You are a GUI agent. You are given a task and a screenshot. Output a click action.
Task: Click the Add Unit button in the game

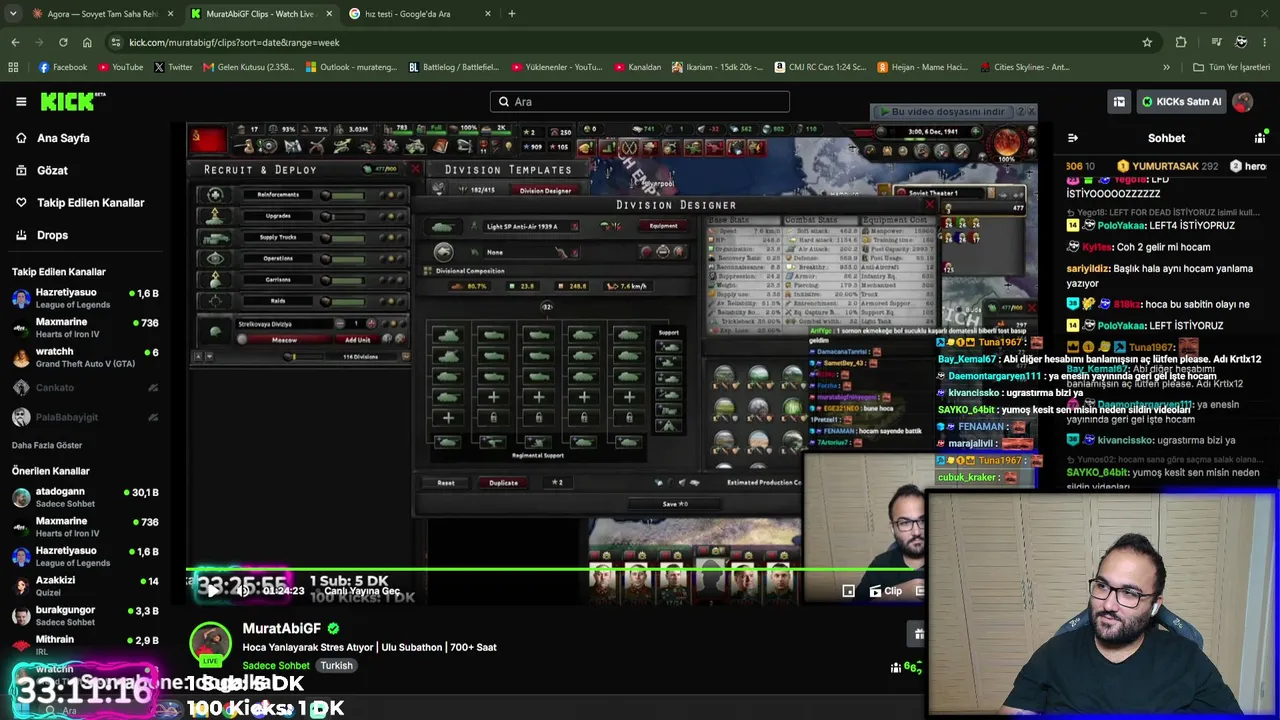[358, 340]
